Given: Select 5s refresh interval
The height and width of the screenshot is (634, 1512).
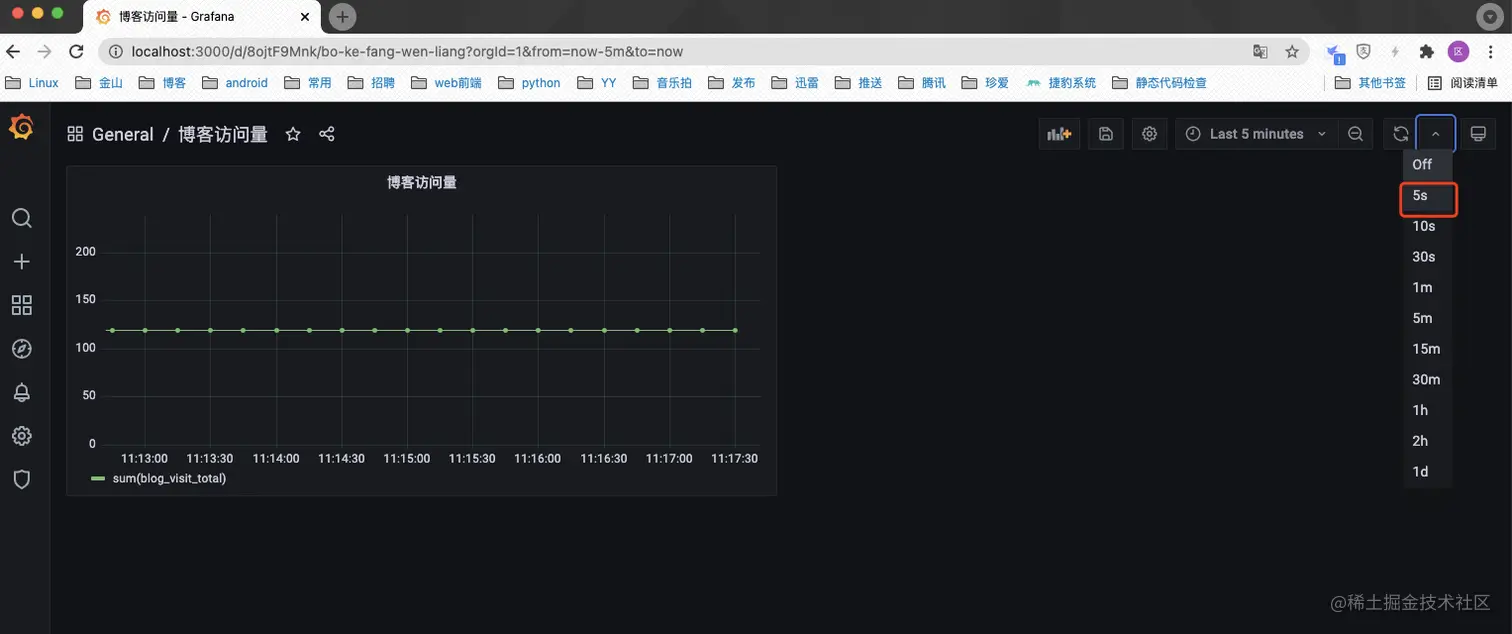Looking at the screenshot, I should tap(1428, 196).
